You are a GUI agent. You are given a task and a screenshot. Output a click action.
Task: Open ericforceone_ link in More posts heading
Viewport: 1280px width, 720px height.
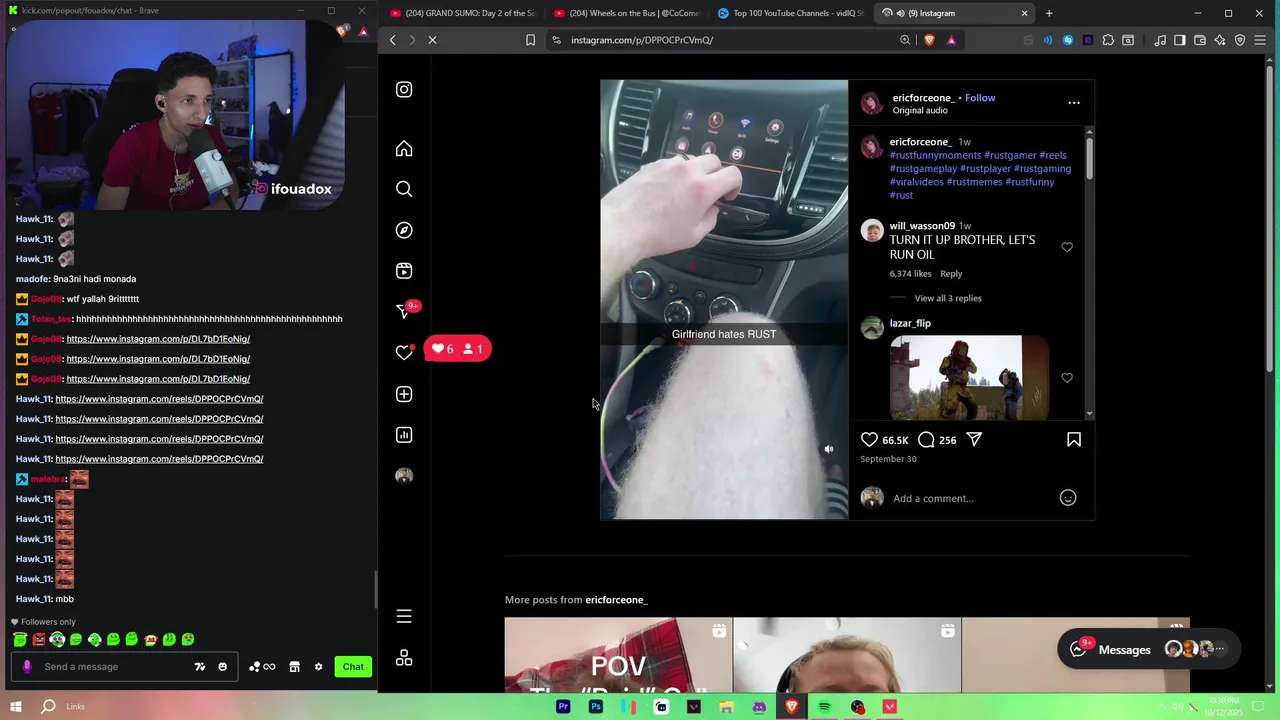tap(616, 600)
